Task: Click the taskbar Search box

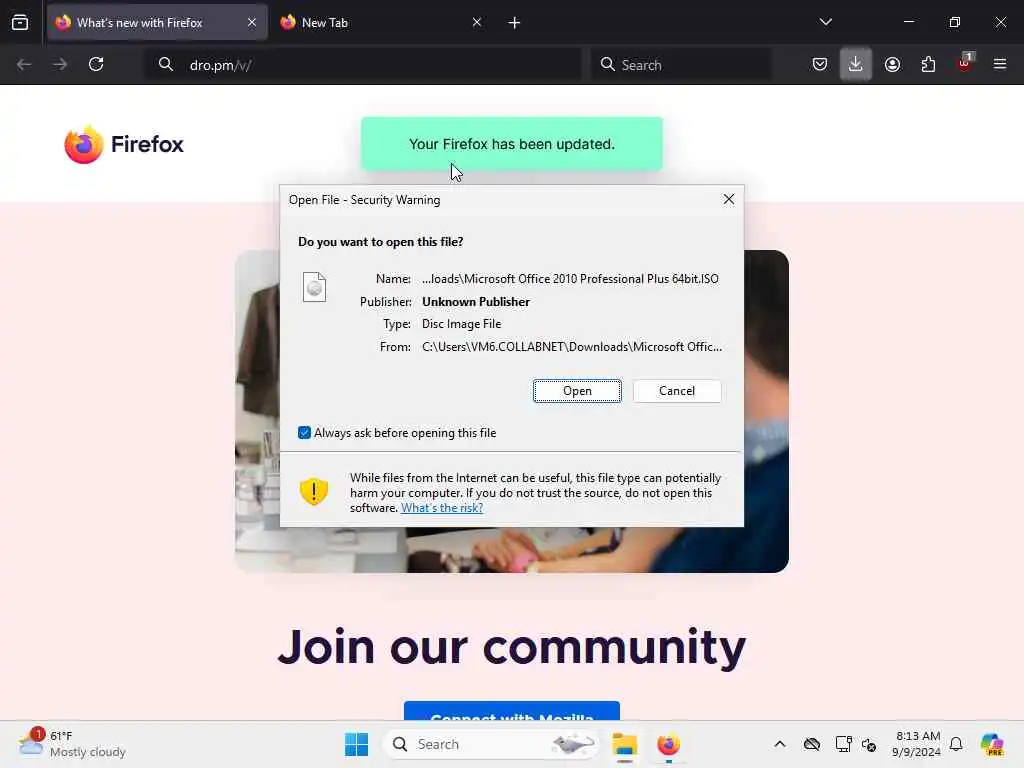Action: click(x=491, y=744)
